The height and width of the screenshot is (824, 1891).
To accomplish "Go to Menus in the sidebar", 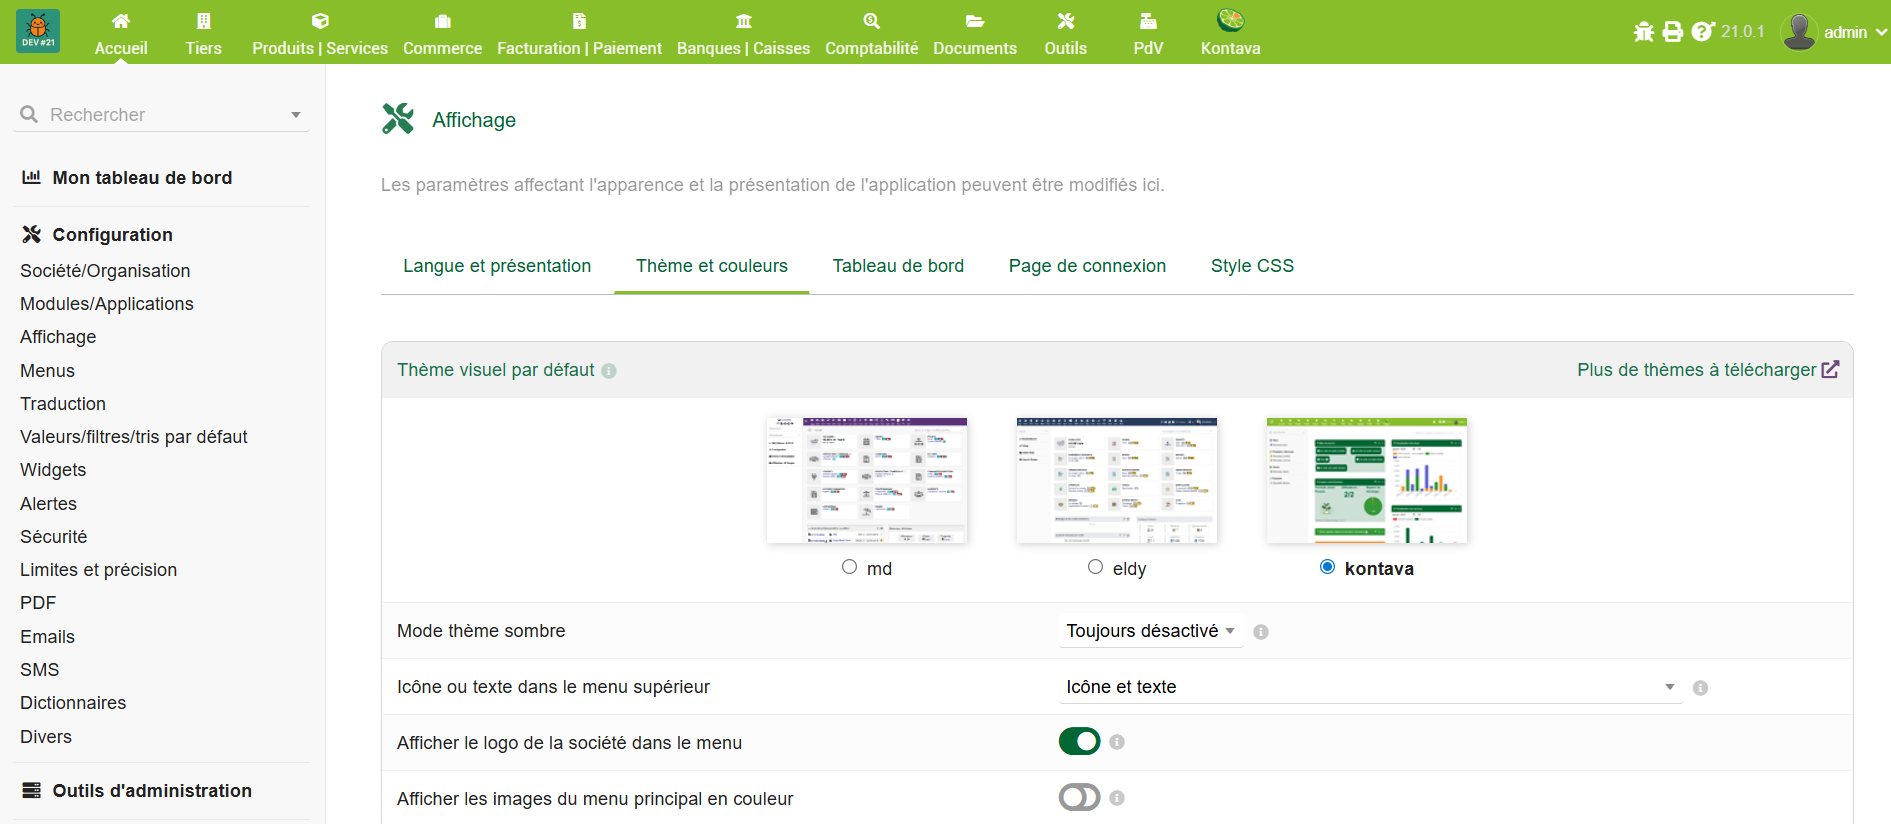I will coord(47,371).
